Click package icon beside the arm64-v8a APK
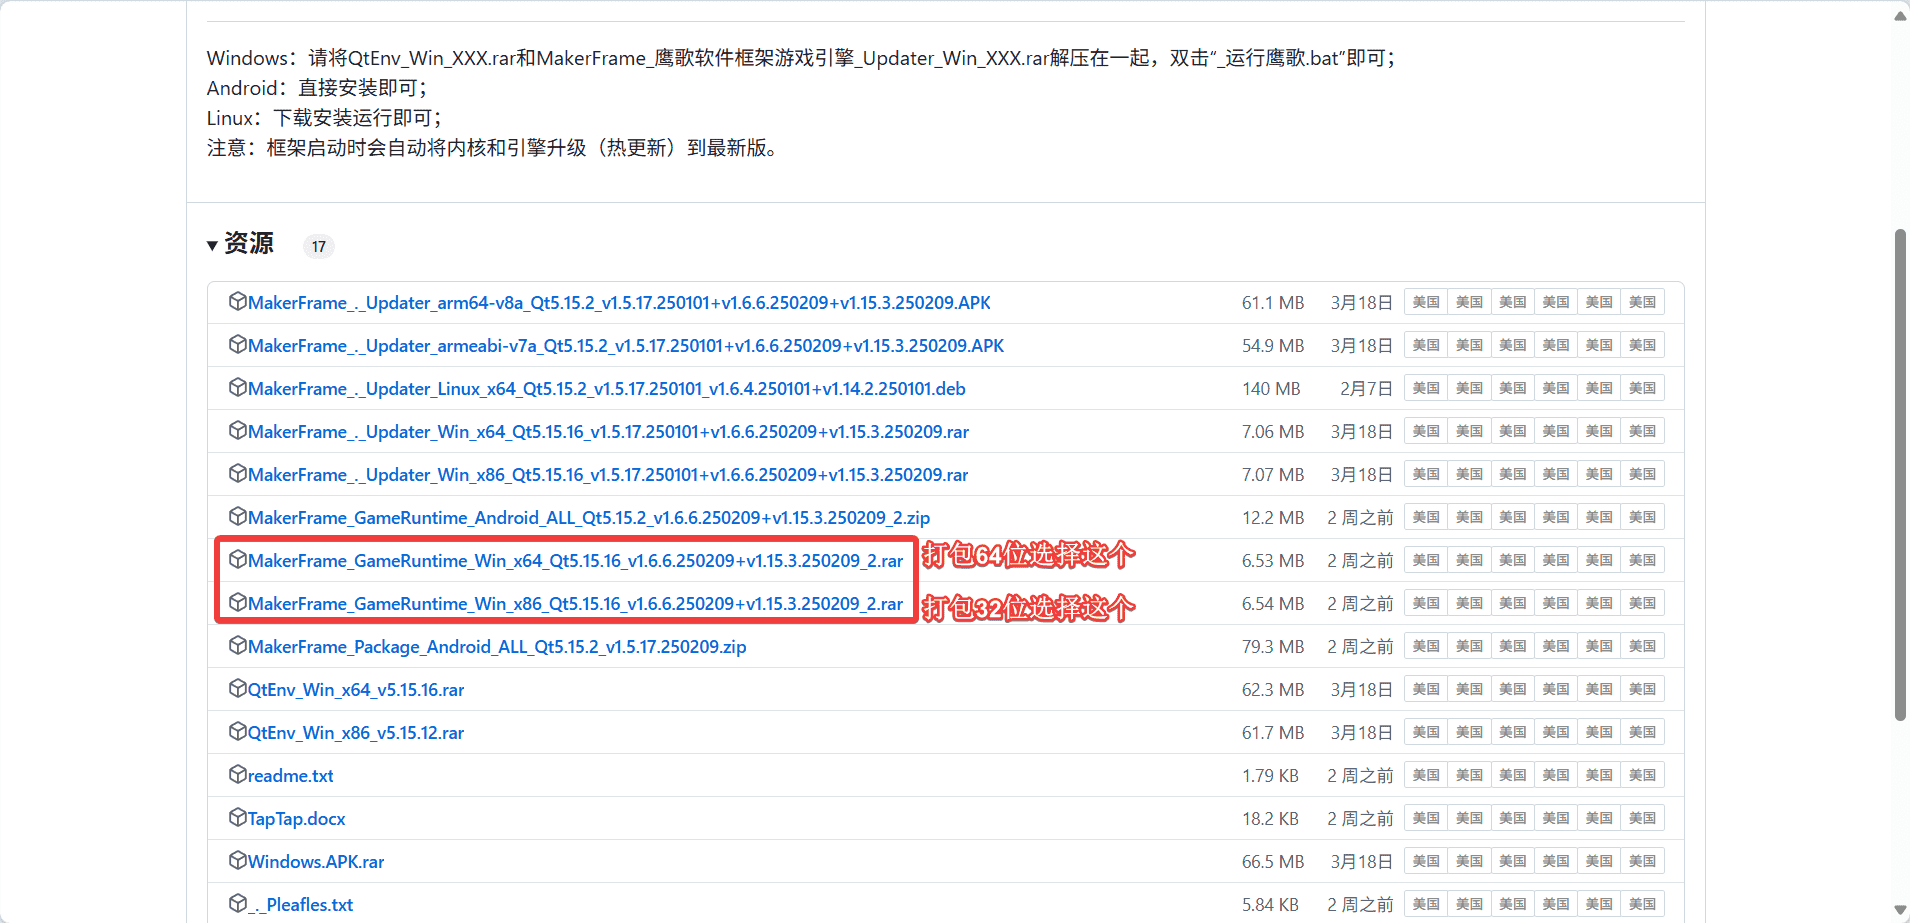This screenshot has width=1910, height=923. 237,301
